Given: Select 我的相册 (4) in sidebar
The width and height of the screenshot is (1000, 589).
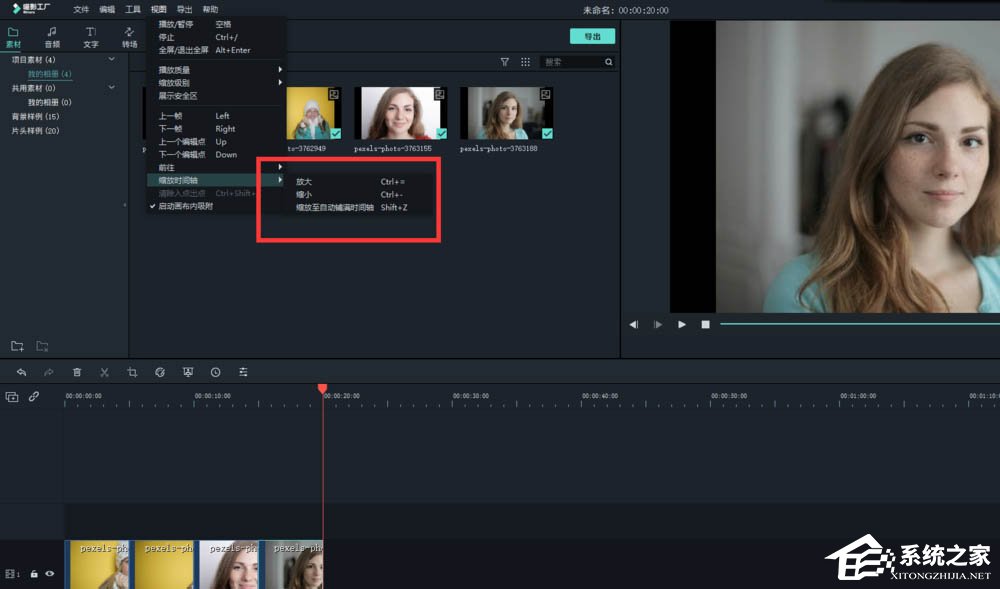Looking at the screenshot, I should click(x=49, y=74).
